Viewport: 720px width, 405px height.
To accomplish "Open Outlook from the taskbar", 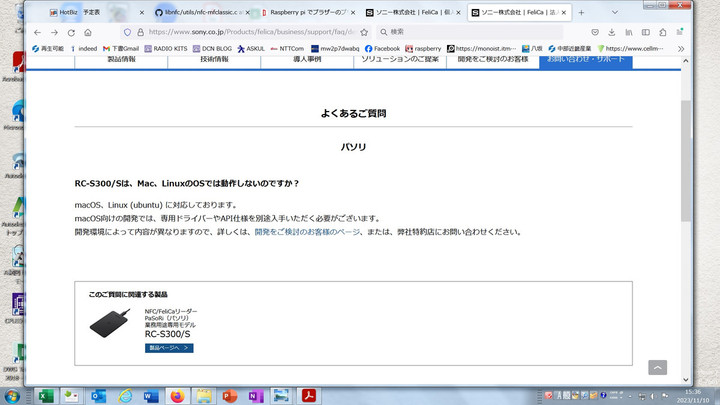I will coord(98,396).
